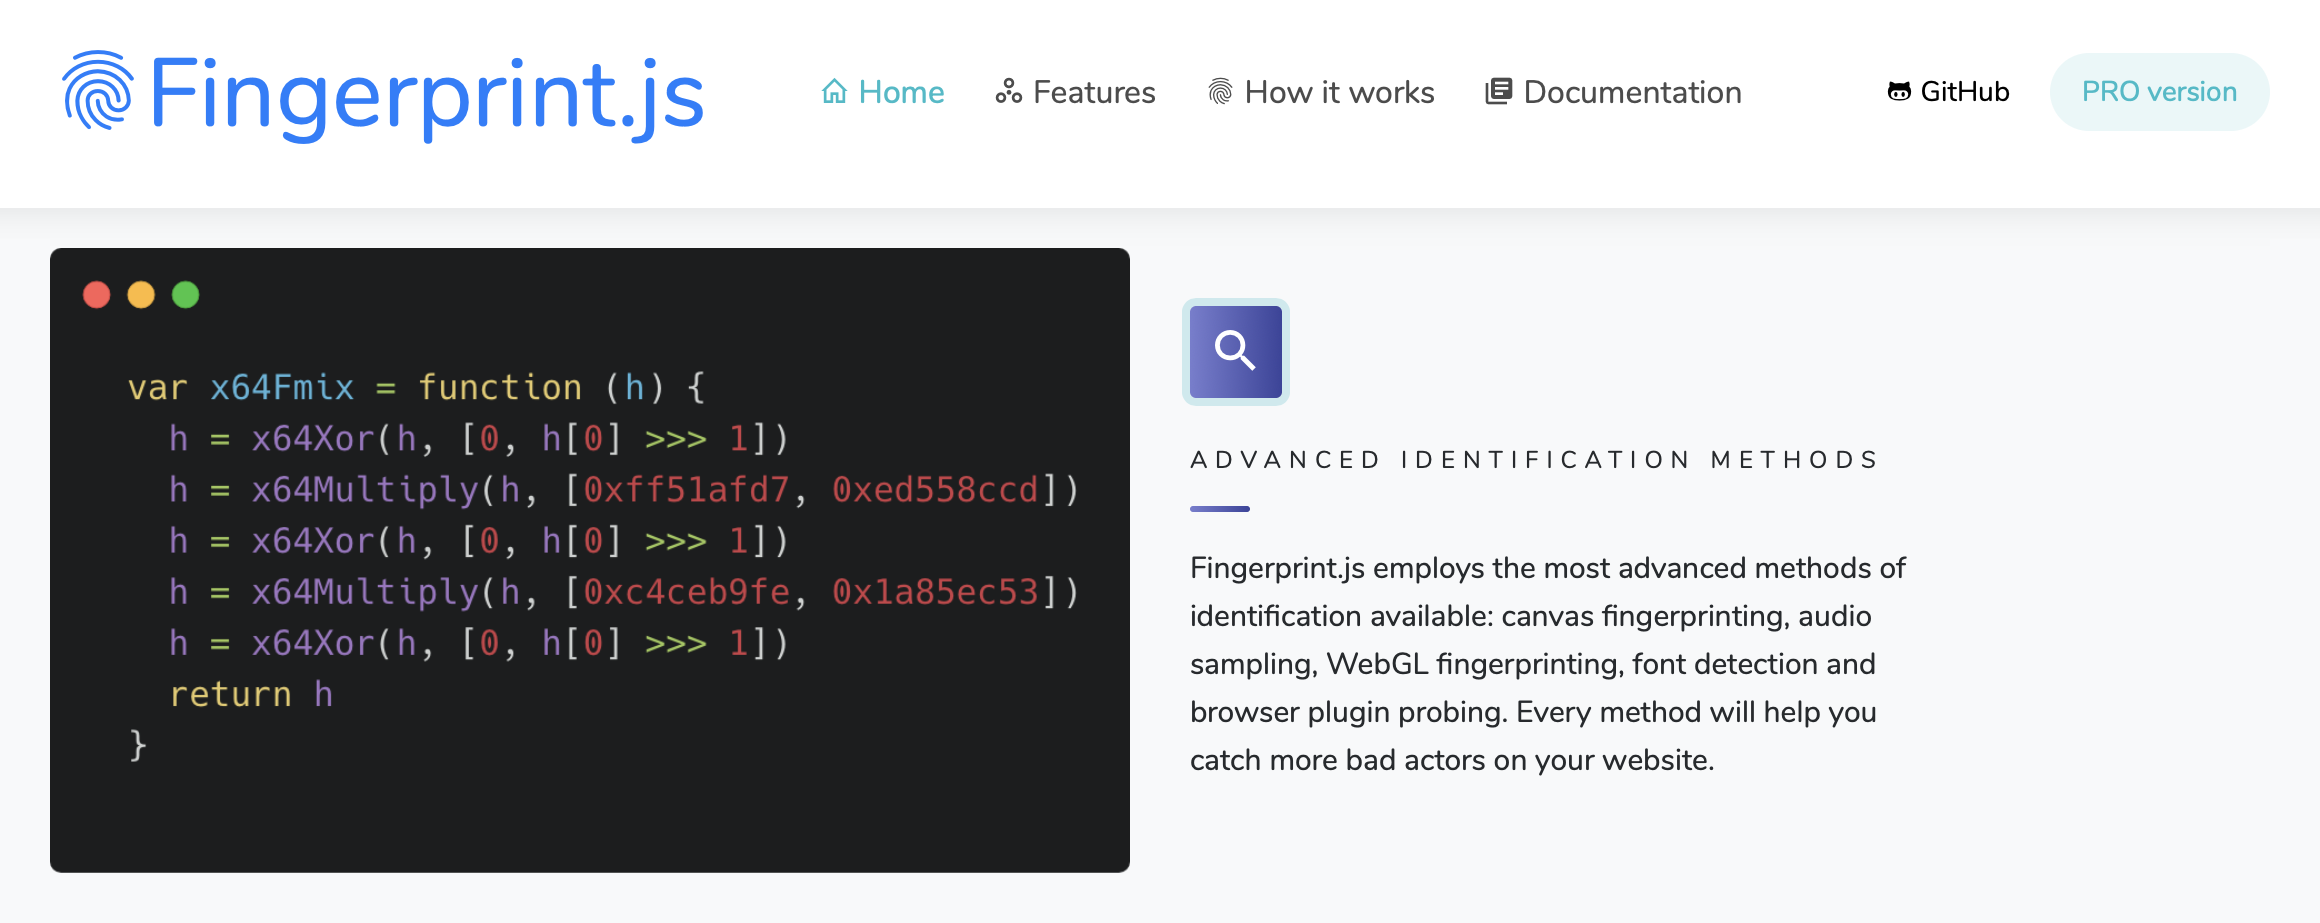Click the red dot in code window
Image resolution: width=2320 pixels, height=923 pixels.
(97, 295)
